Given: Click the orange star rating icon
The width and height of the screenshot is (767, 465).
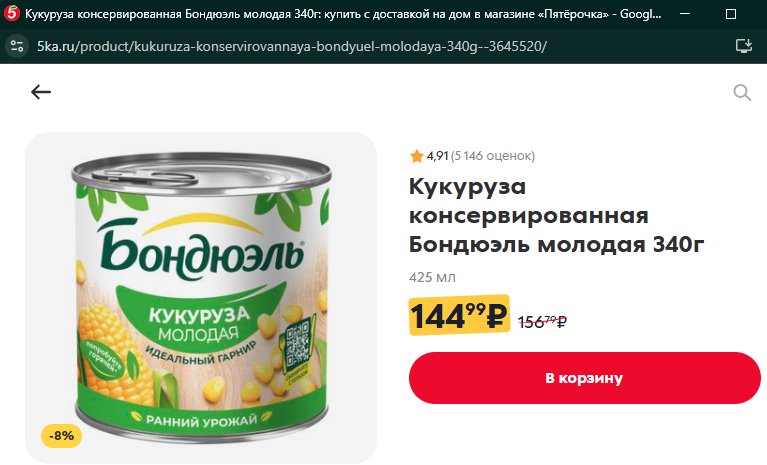Looking at the screenshot, I should click(417, 156).
